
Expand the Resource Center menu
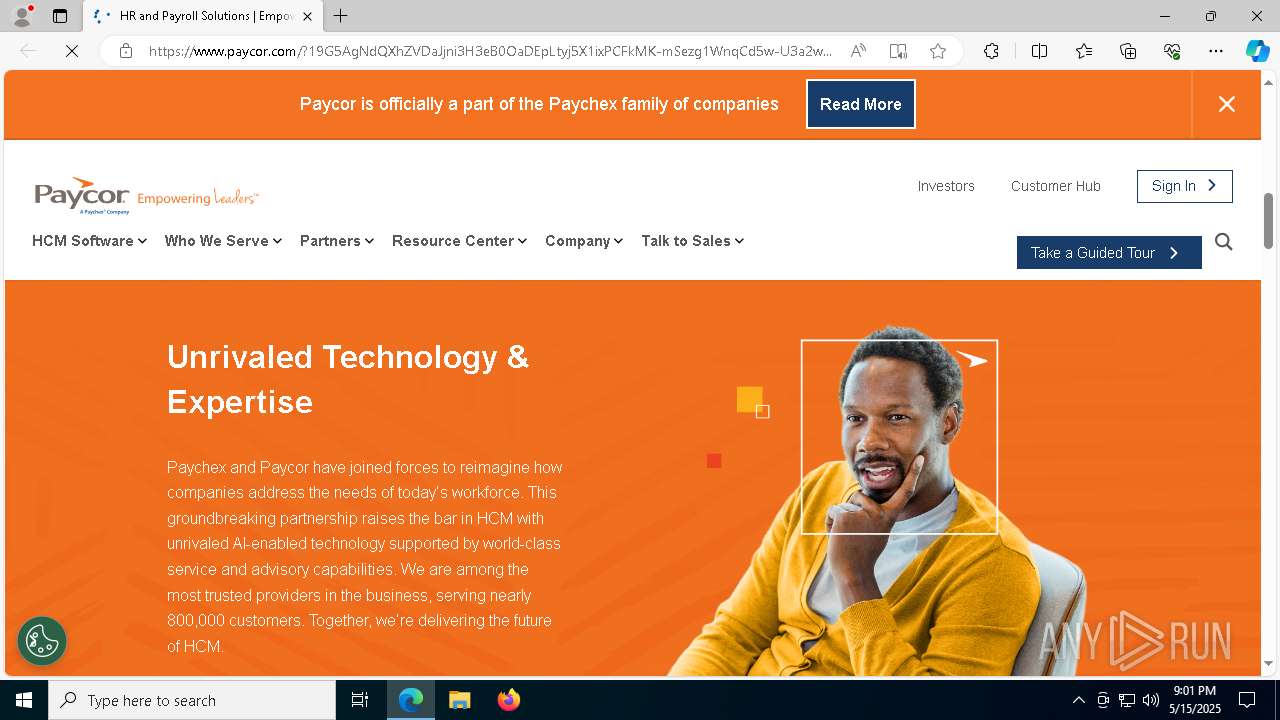pyautogui.click(x=459, y=241)
